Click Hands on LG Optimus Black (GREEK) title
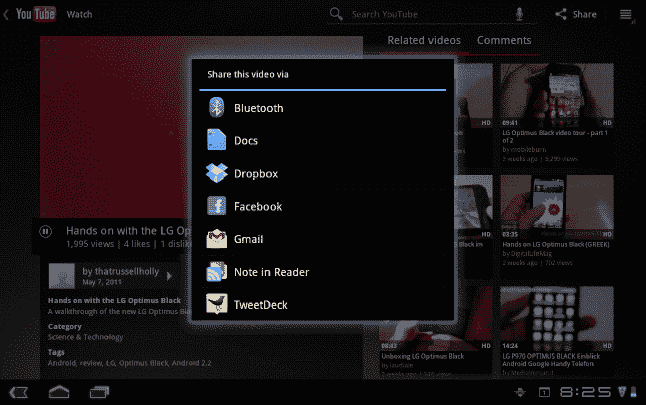The width and height of the screenshot is (646, 405). [x=556, y=244]
